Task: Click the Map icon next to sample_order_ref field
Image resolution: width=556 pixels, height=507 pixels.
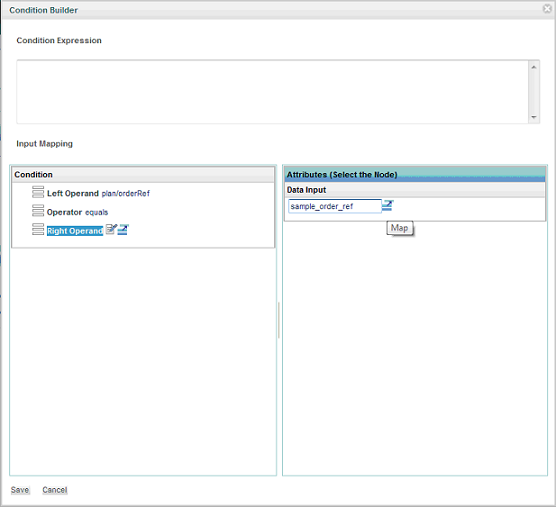Action: pos(388,205)
